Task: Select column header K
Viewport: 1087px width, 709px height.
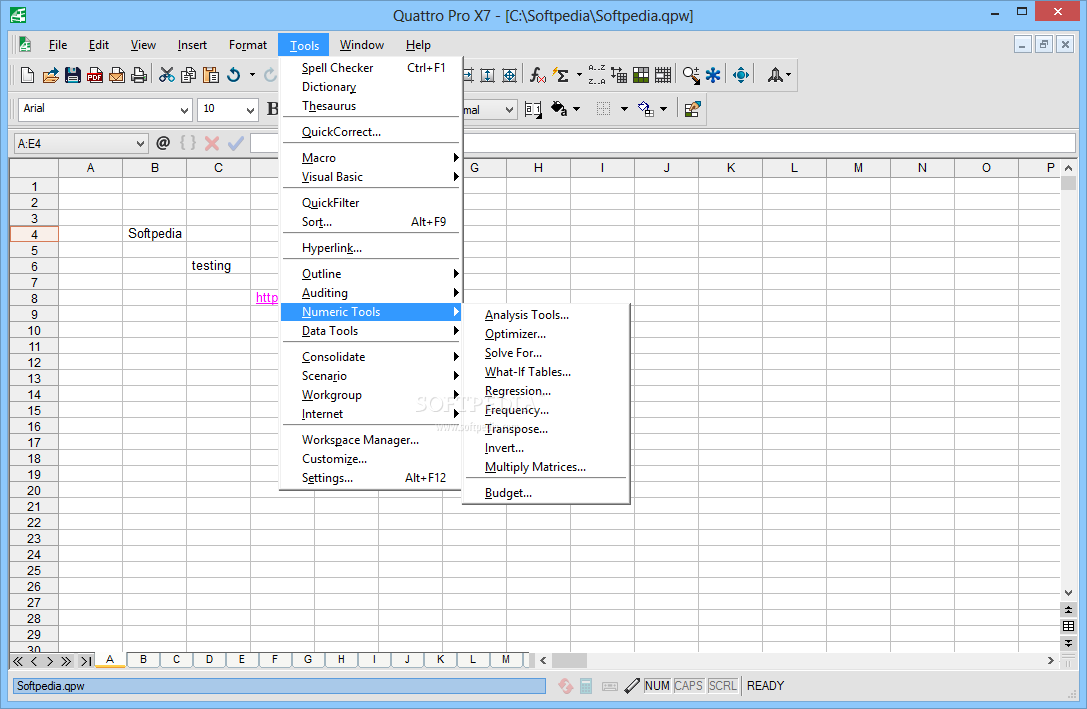Action: (x=731, y=168)
